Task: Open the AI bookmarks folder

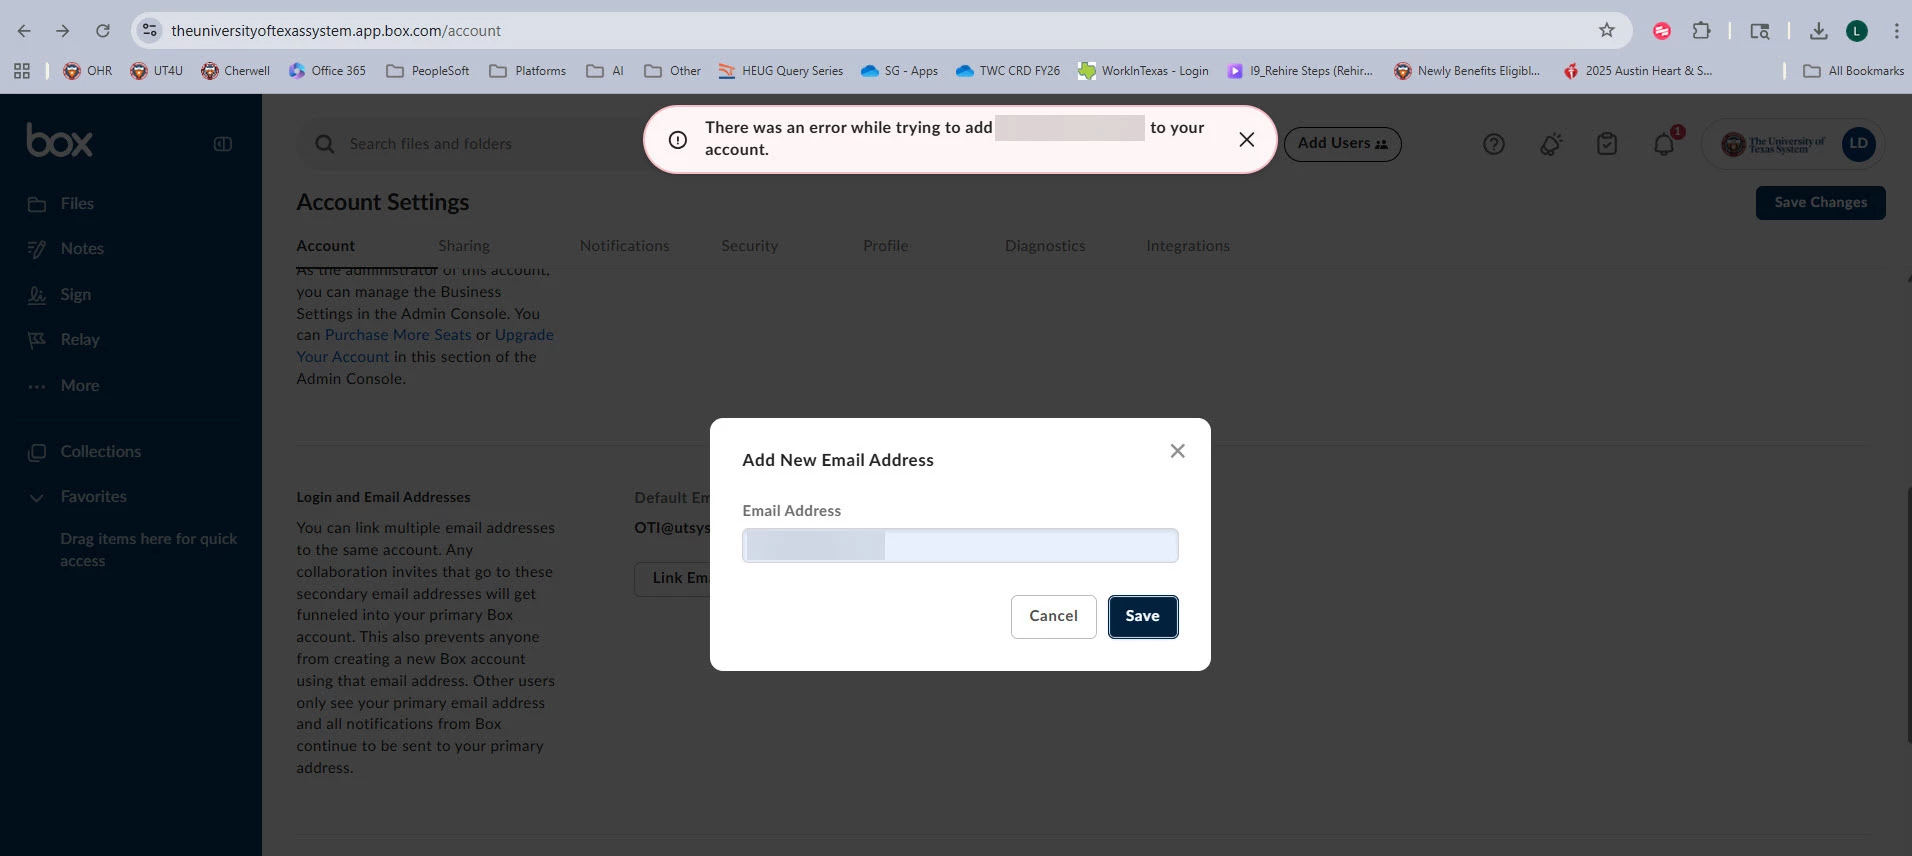Action: (605, 71)
